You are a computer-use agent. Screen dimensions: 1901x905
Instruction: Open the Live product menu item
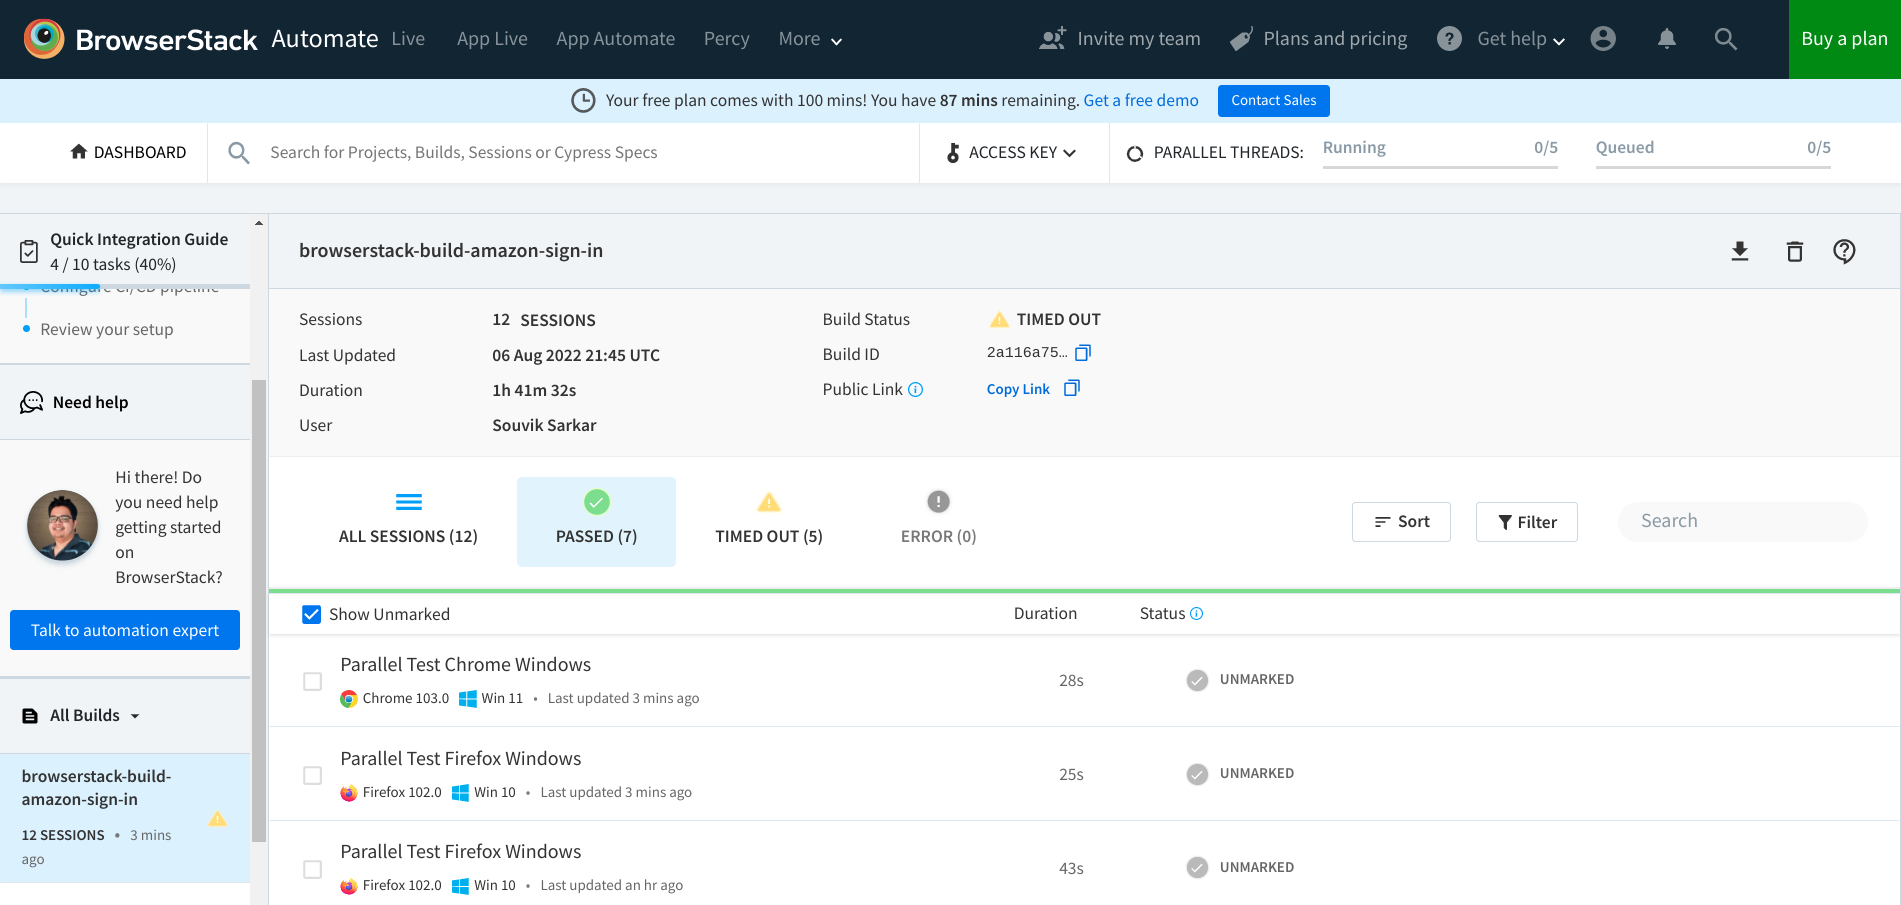[408, 39]
